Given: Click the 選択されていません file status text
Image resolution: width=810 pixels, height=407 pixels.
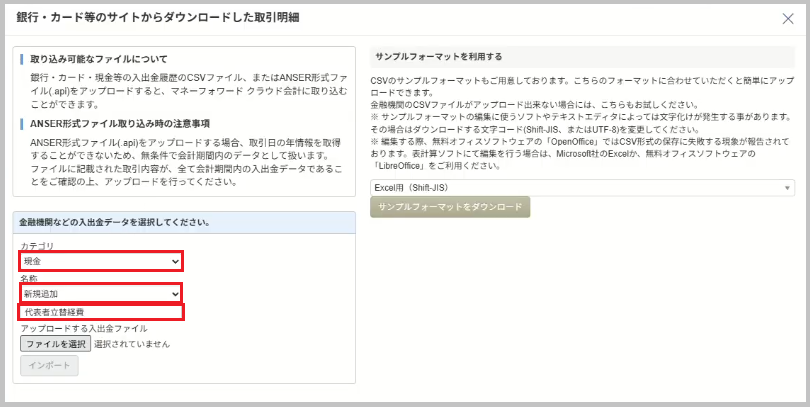Looking at the screenshot, I should (132, 344).
